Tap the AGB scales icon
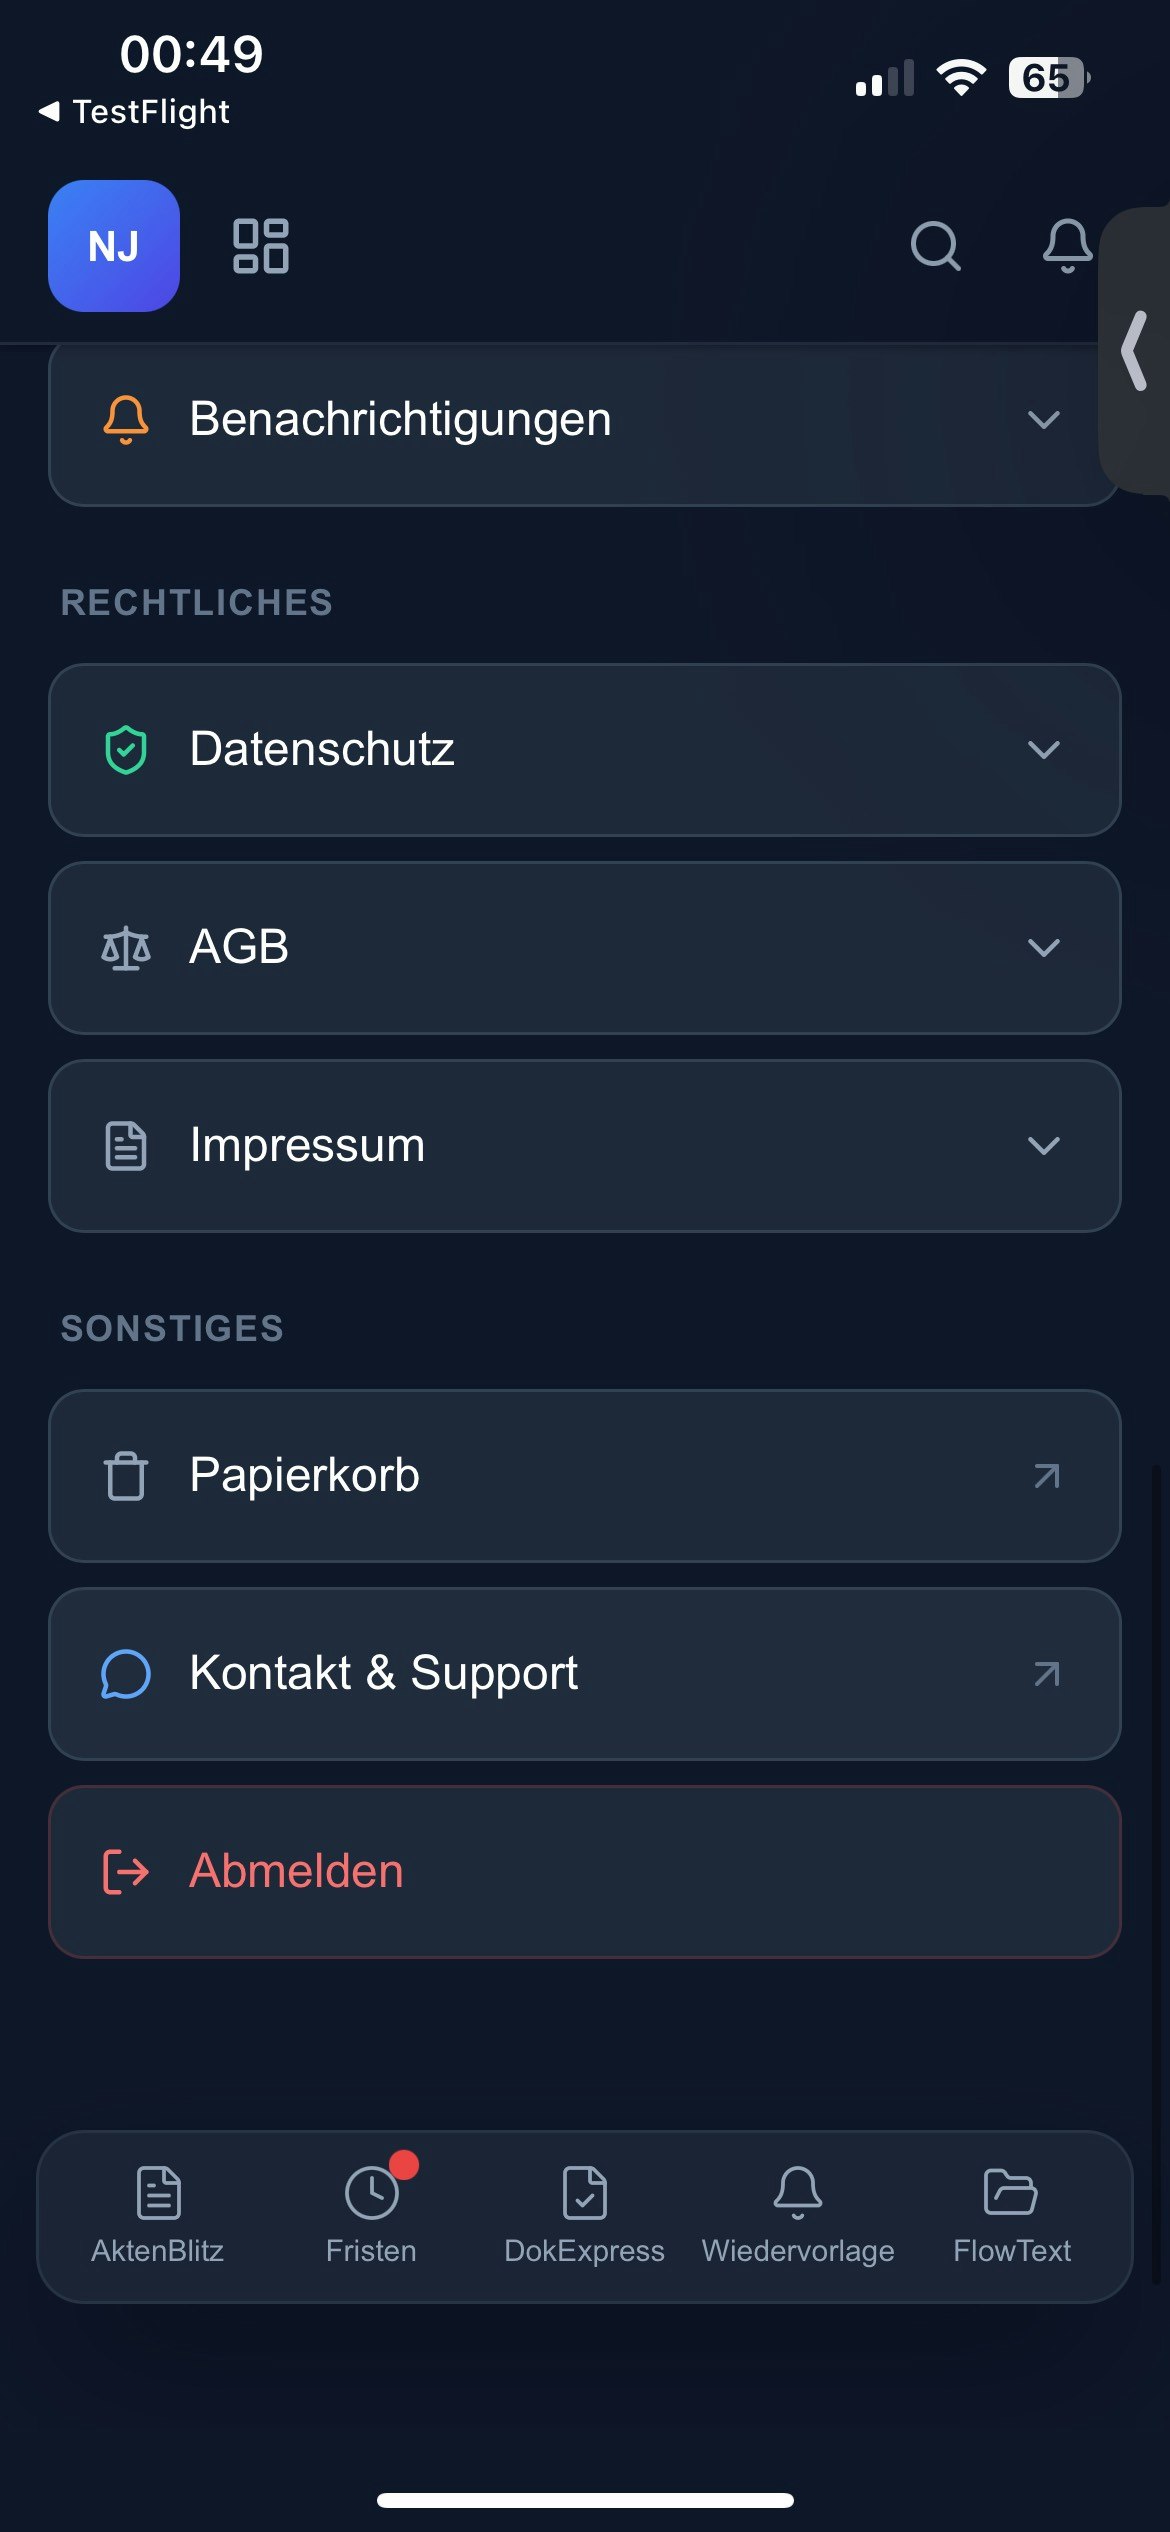The height and width of the screenshot is (2532, 1170). pyautogui.click(x=124, y=946)
